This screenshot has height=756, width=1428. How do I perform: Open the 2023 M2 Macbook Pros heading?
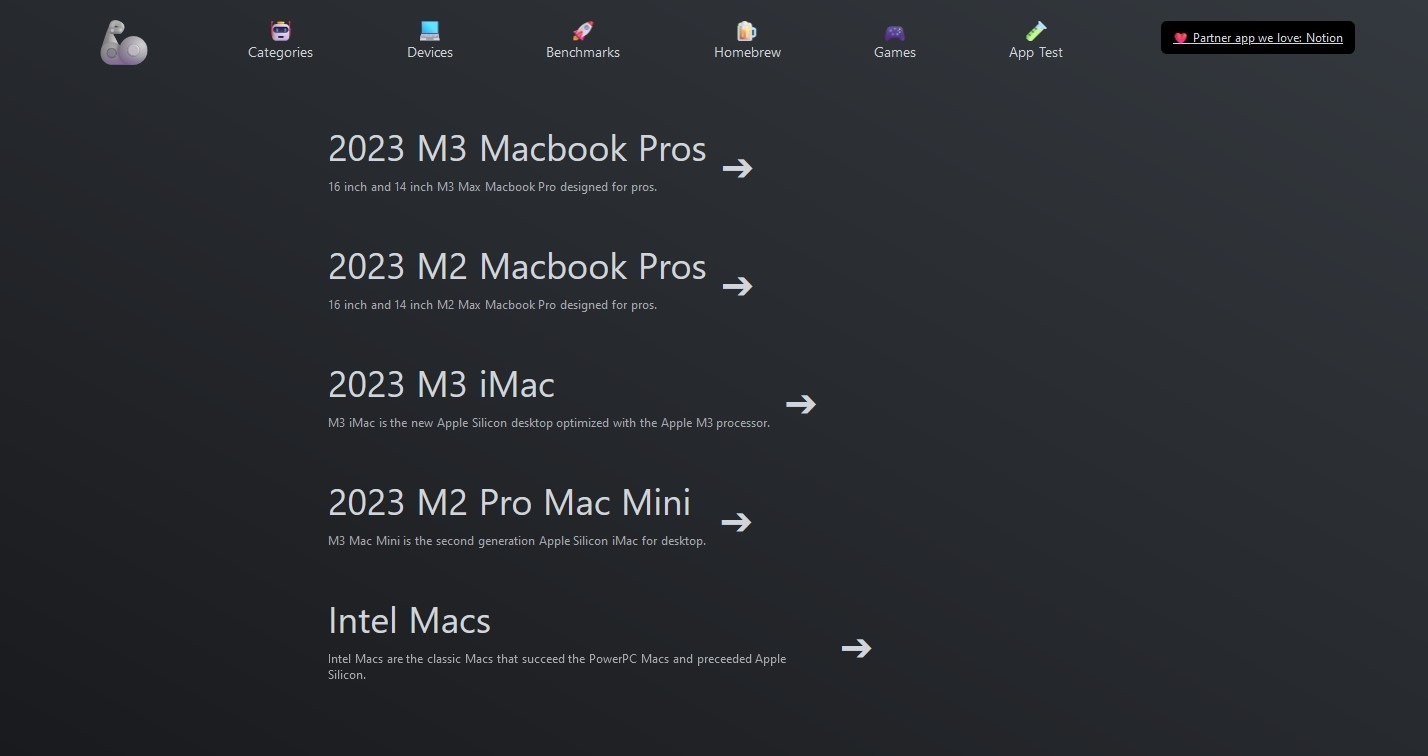[x=517, y=267]
